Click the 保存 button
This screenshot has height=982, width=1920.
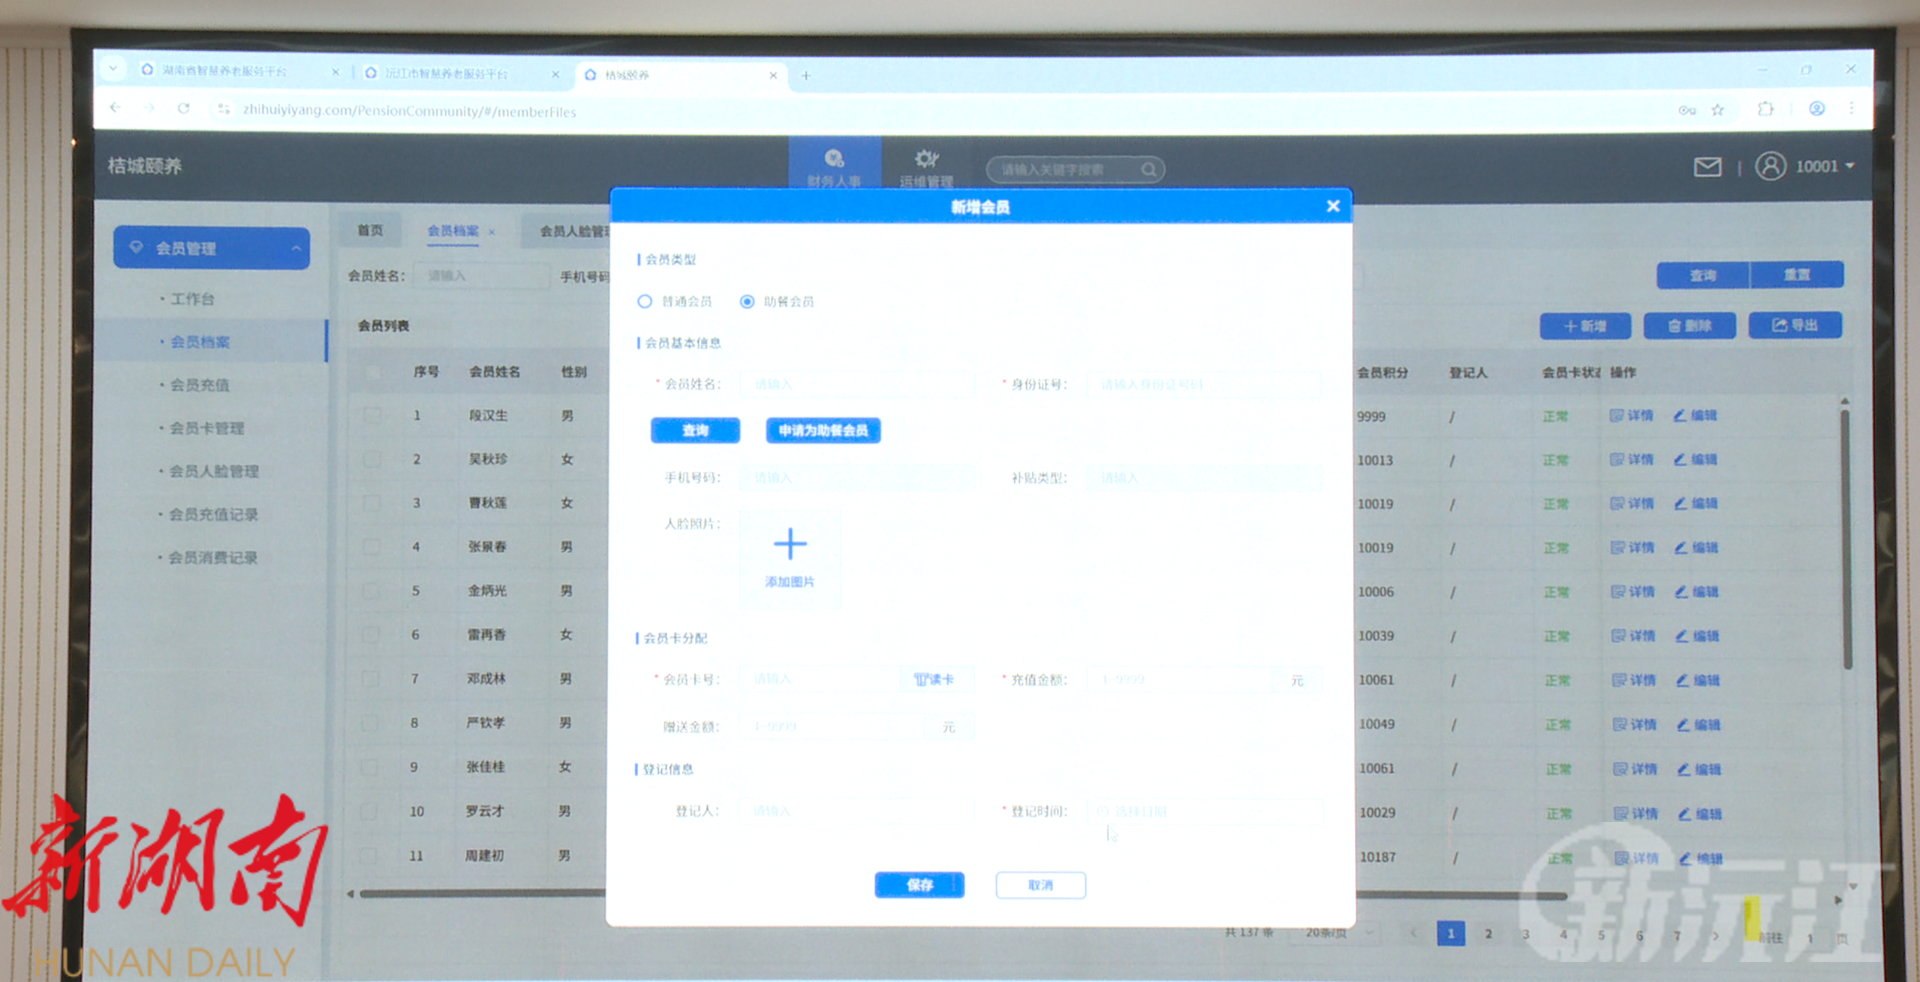pos(919,885)
